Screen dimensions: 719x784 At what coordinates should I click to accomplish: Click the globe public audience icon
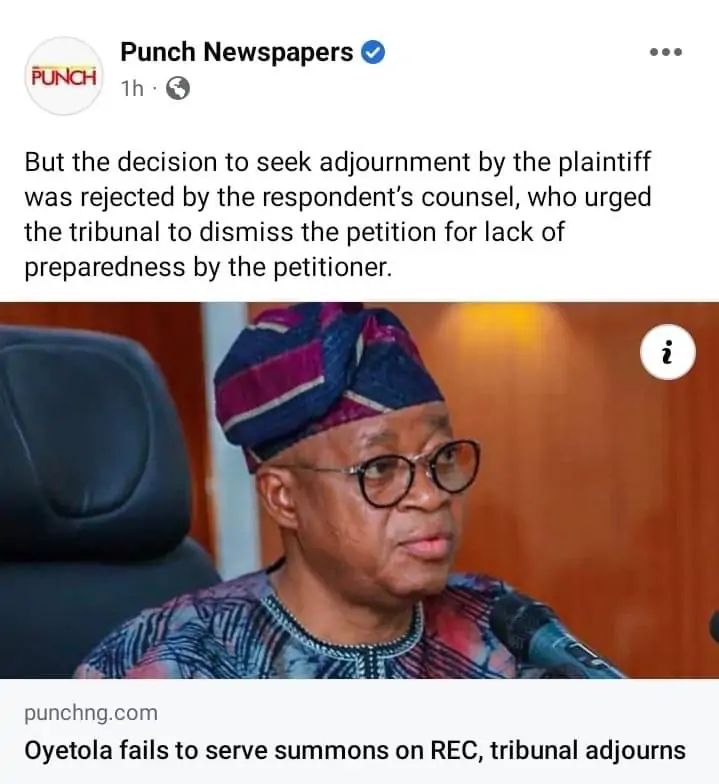(177, 89)
